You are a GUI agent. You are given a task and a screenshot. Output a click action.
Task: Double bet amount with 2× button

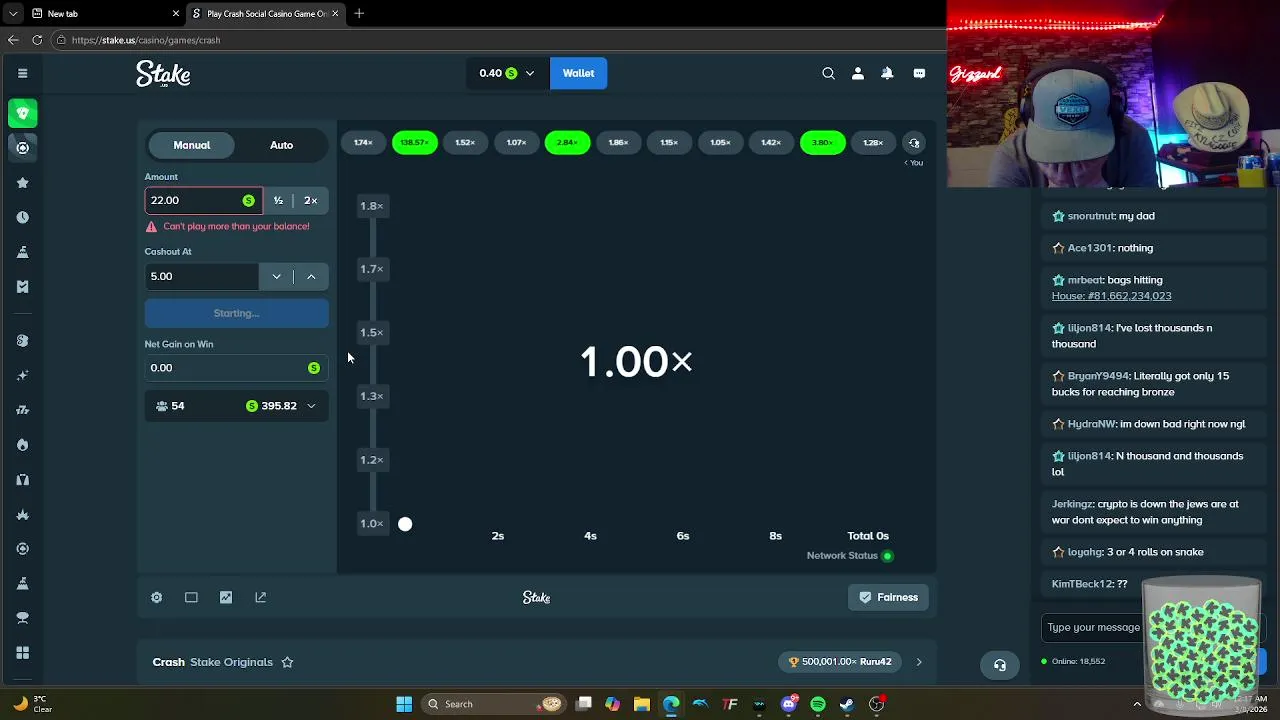pos(311,200)
